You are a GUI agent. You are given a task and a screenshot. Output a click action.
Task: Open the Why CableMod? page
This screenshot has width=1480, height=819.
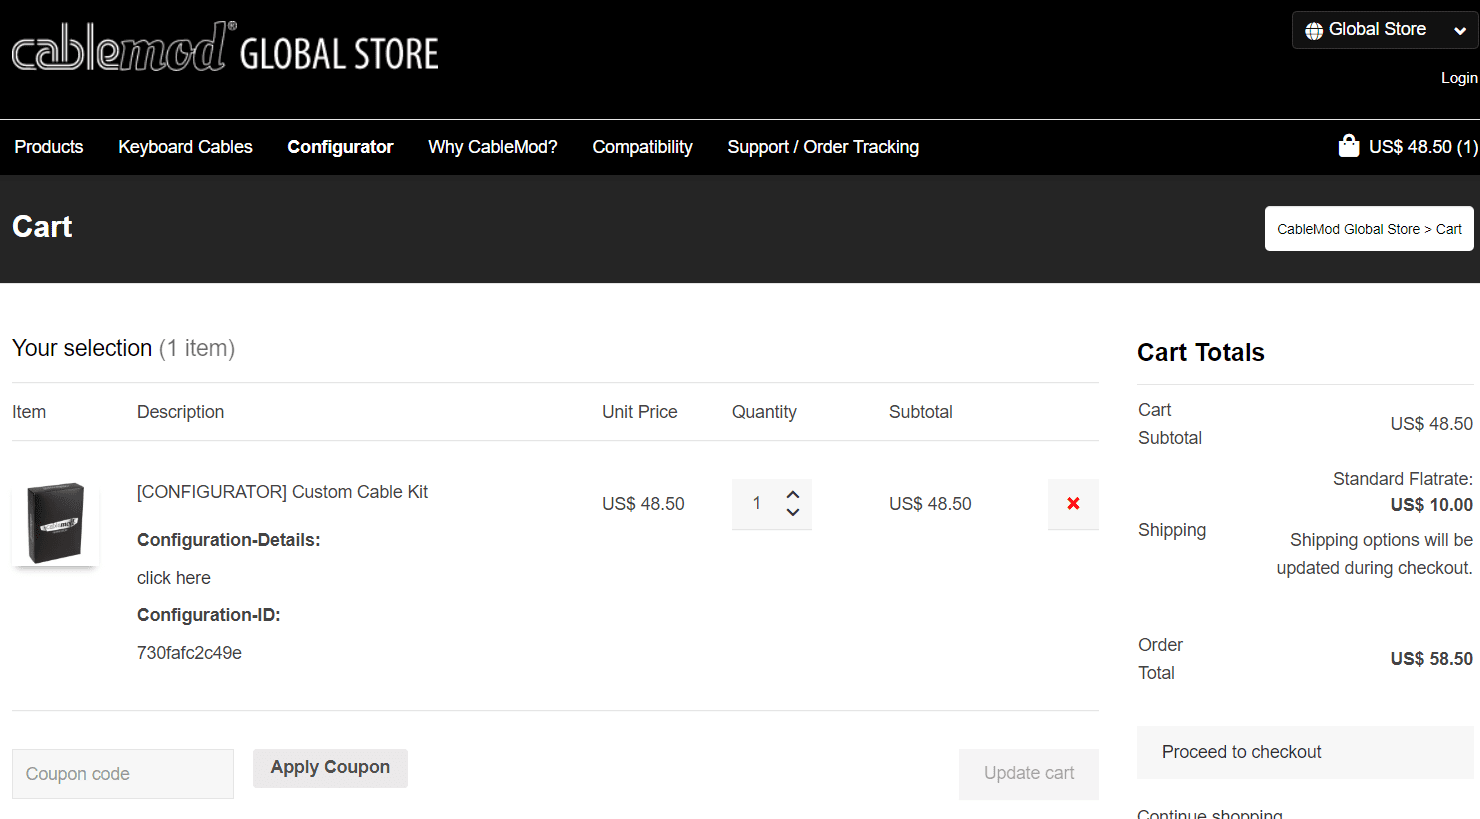(493, 147)
